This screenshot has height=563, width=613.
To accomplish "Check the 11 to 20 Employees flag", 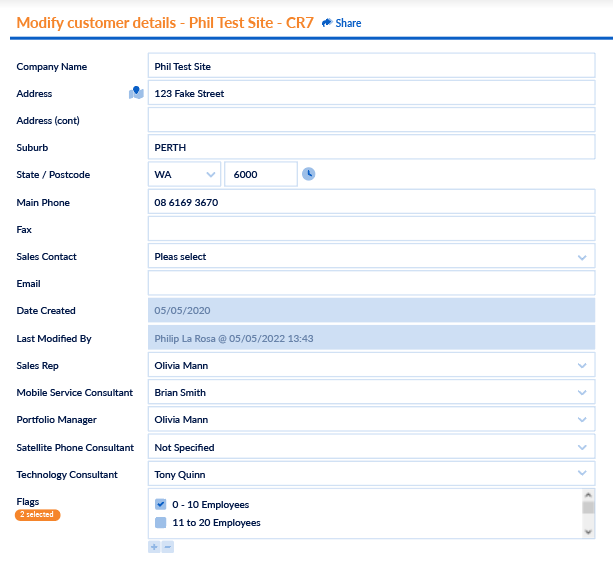I will pos(160,522).
